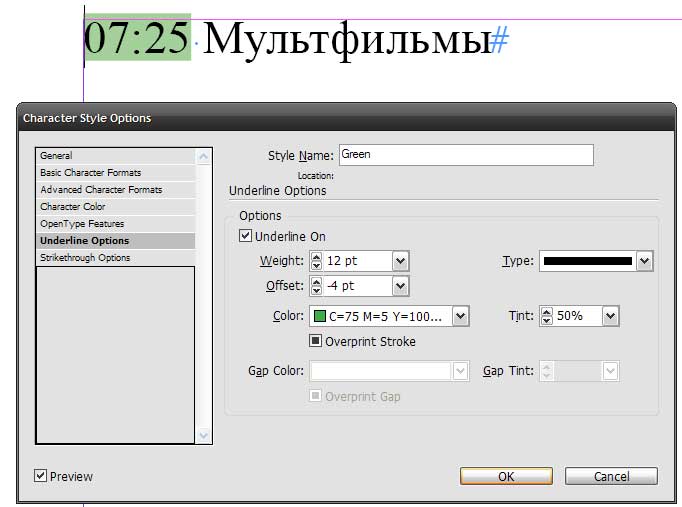Click the solid line Type preview
The width and height of the screenshot is (682, 507).
click(588, 261)
